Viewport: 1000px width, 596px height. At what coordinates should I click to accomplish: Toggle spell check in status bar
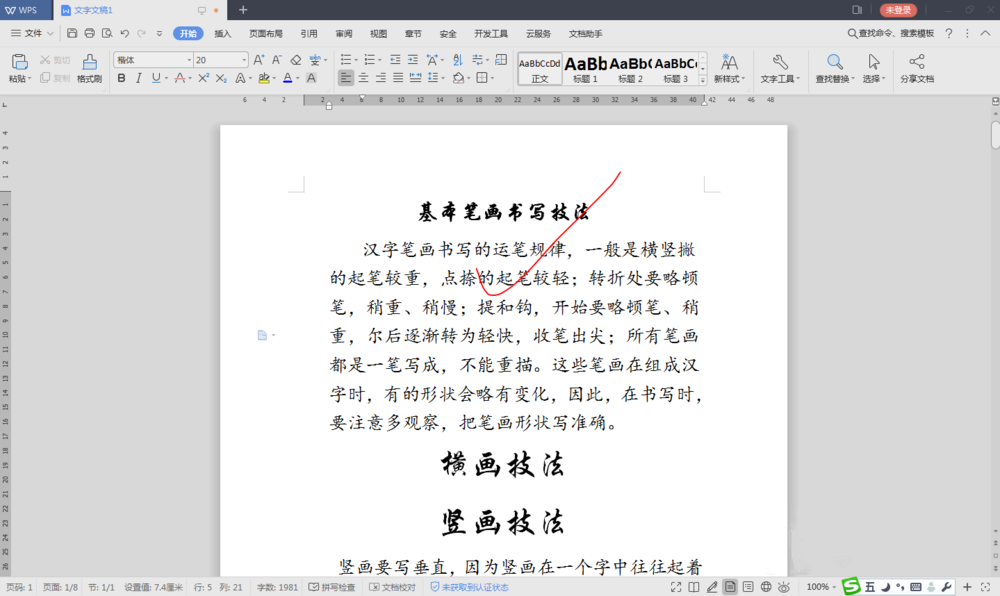(332, 587)
